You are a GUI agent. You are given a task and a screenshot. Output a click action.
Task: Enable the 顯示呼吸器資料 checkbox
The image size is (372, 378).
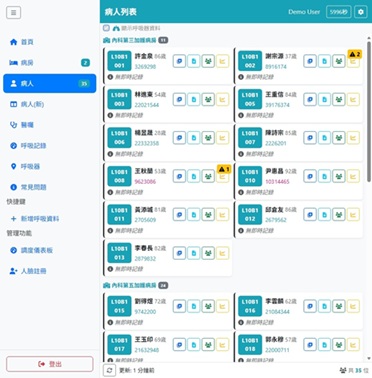click(106, 28)
